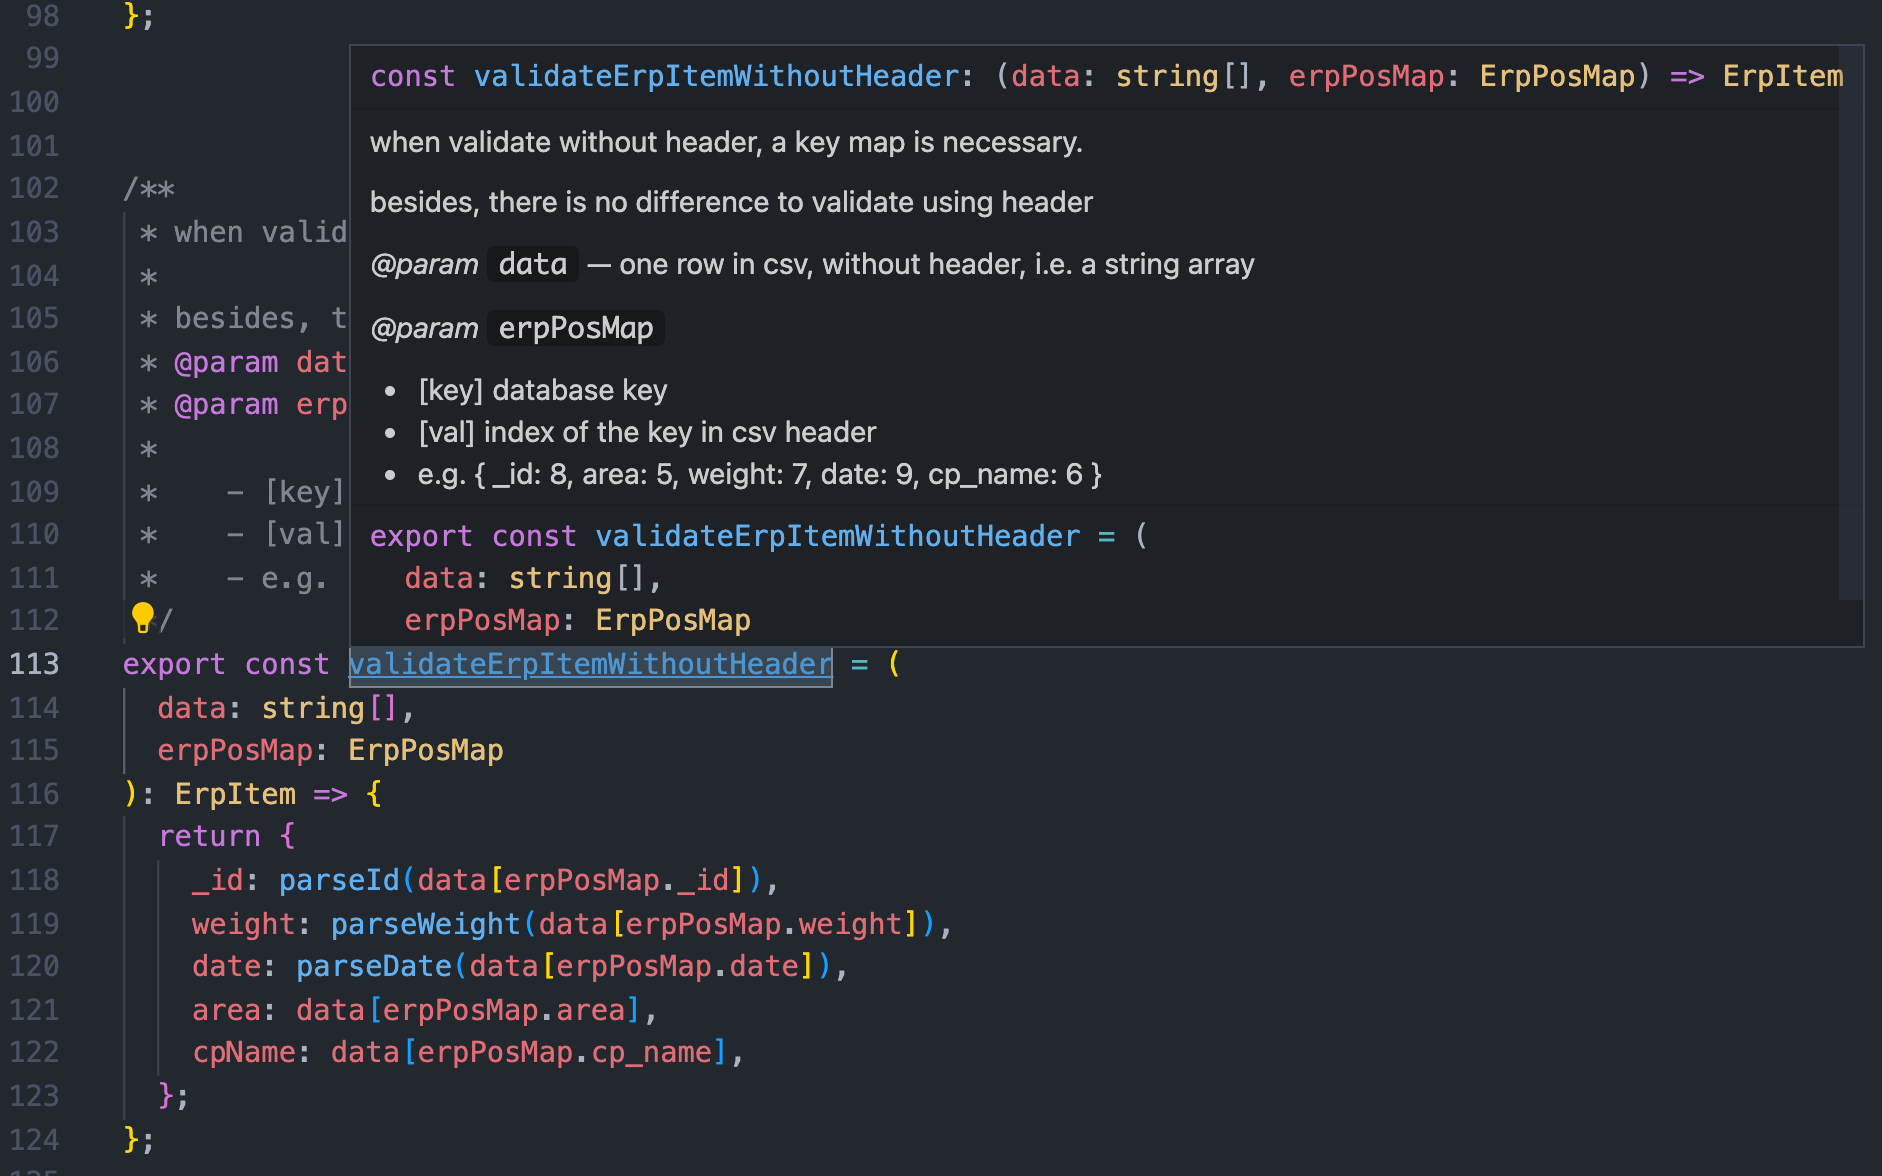Click the 'data' parameter badge in the hover docs
The height and width of the screenshot is (1176, 1882).
pyautogui.click(x=533, y=264)
